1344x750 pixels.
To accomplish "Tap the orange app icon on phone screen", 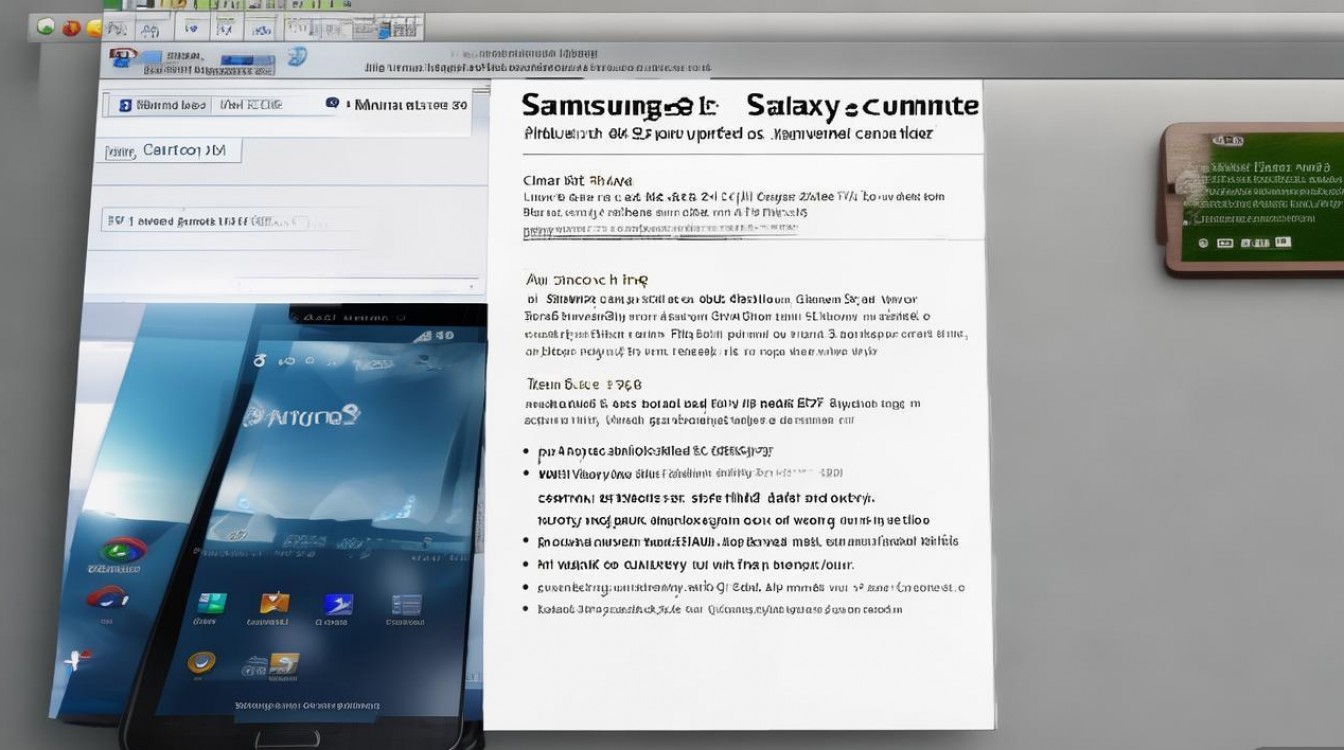I will pyautogui.click(x=274, y=602).
